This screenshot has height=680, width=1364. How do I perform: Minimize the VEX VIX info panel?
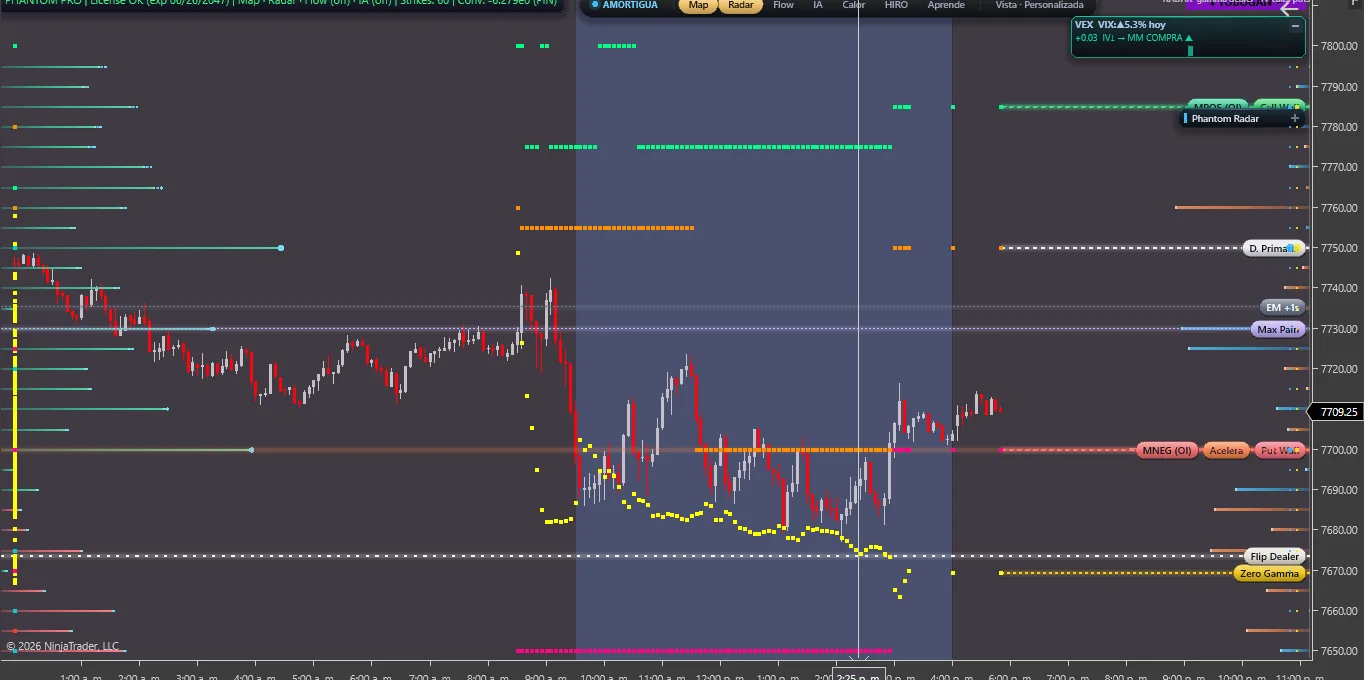[x=1295, y=25]
